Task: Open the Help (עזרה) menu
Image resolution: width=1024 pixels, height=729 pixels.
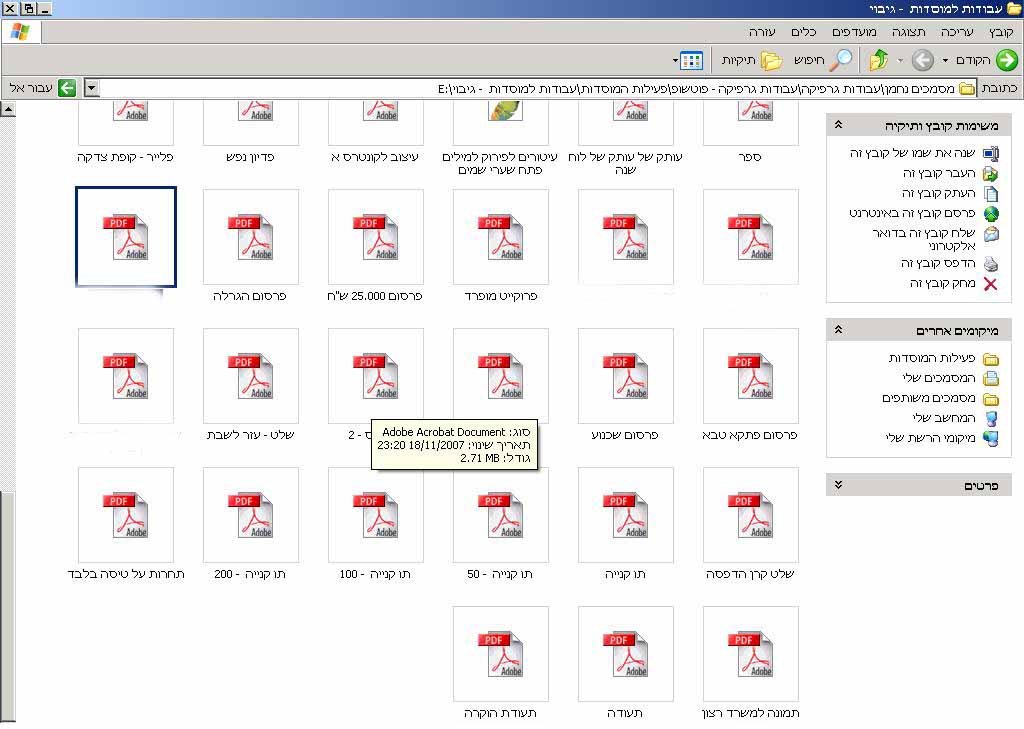Action: (x=761, y=32)
